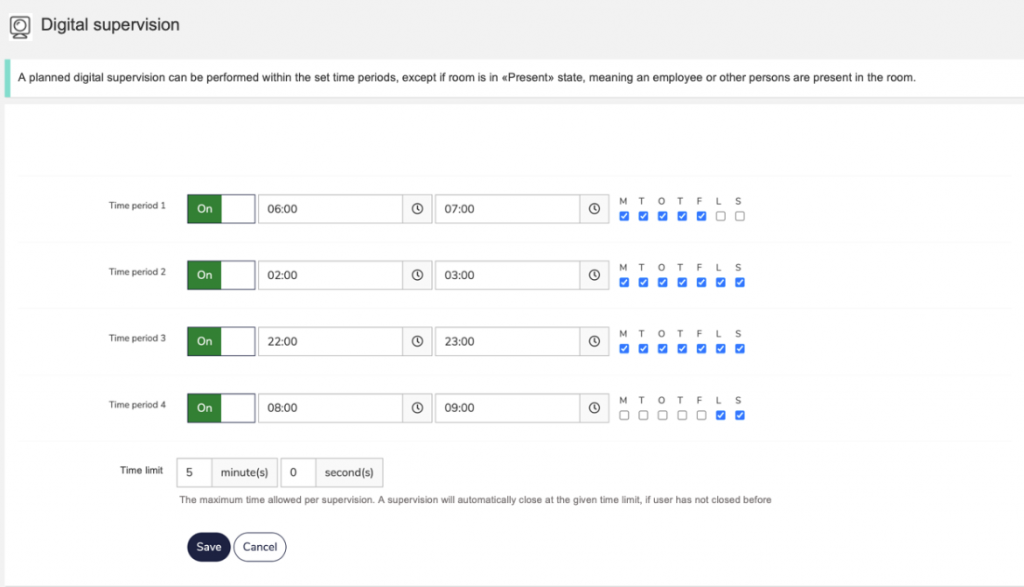The image size is (1024, 587).
Task: Open clock picker for Time period 1 end
Action: [594, 209]
